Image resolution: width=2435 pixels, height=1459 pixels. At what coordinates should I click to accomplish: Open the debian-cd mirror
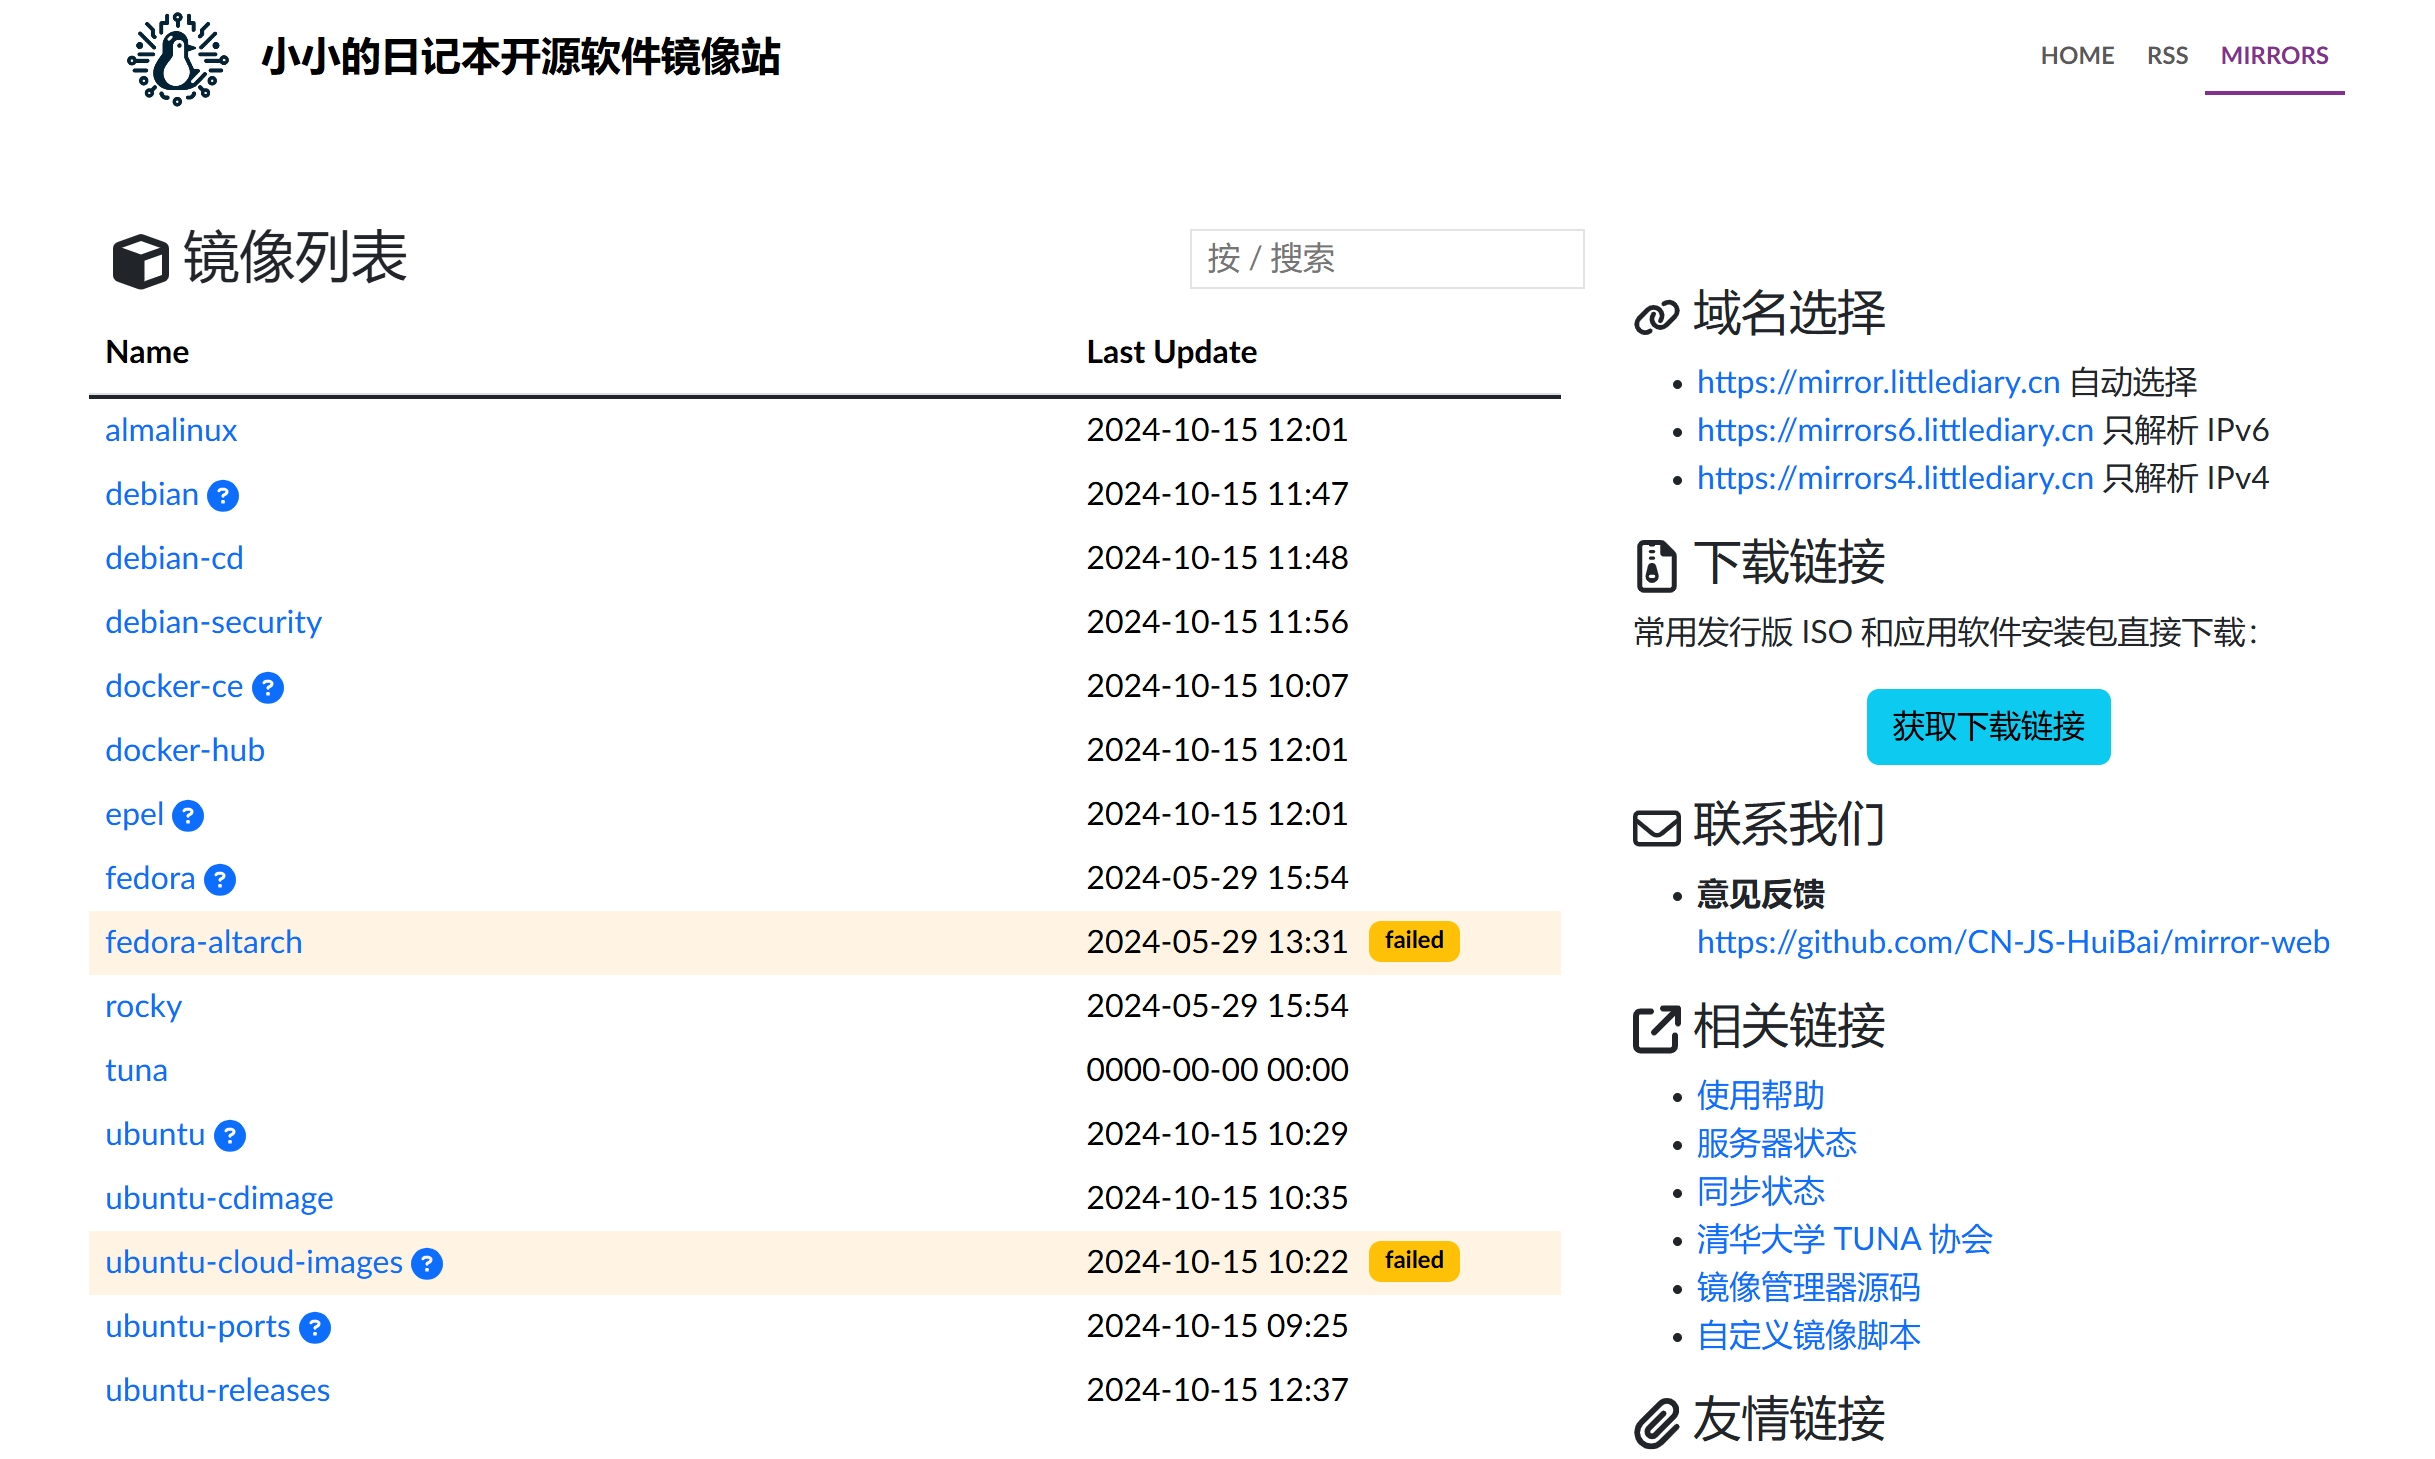174,558
